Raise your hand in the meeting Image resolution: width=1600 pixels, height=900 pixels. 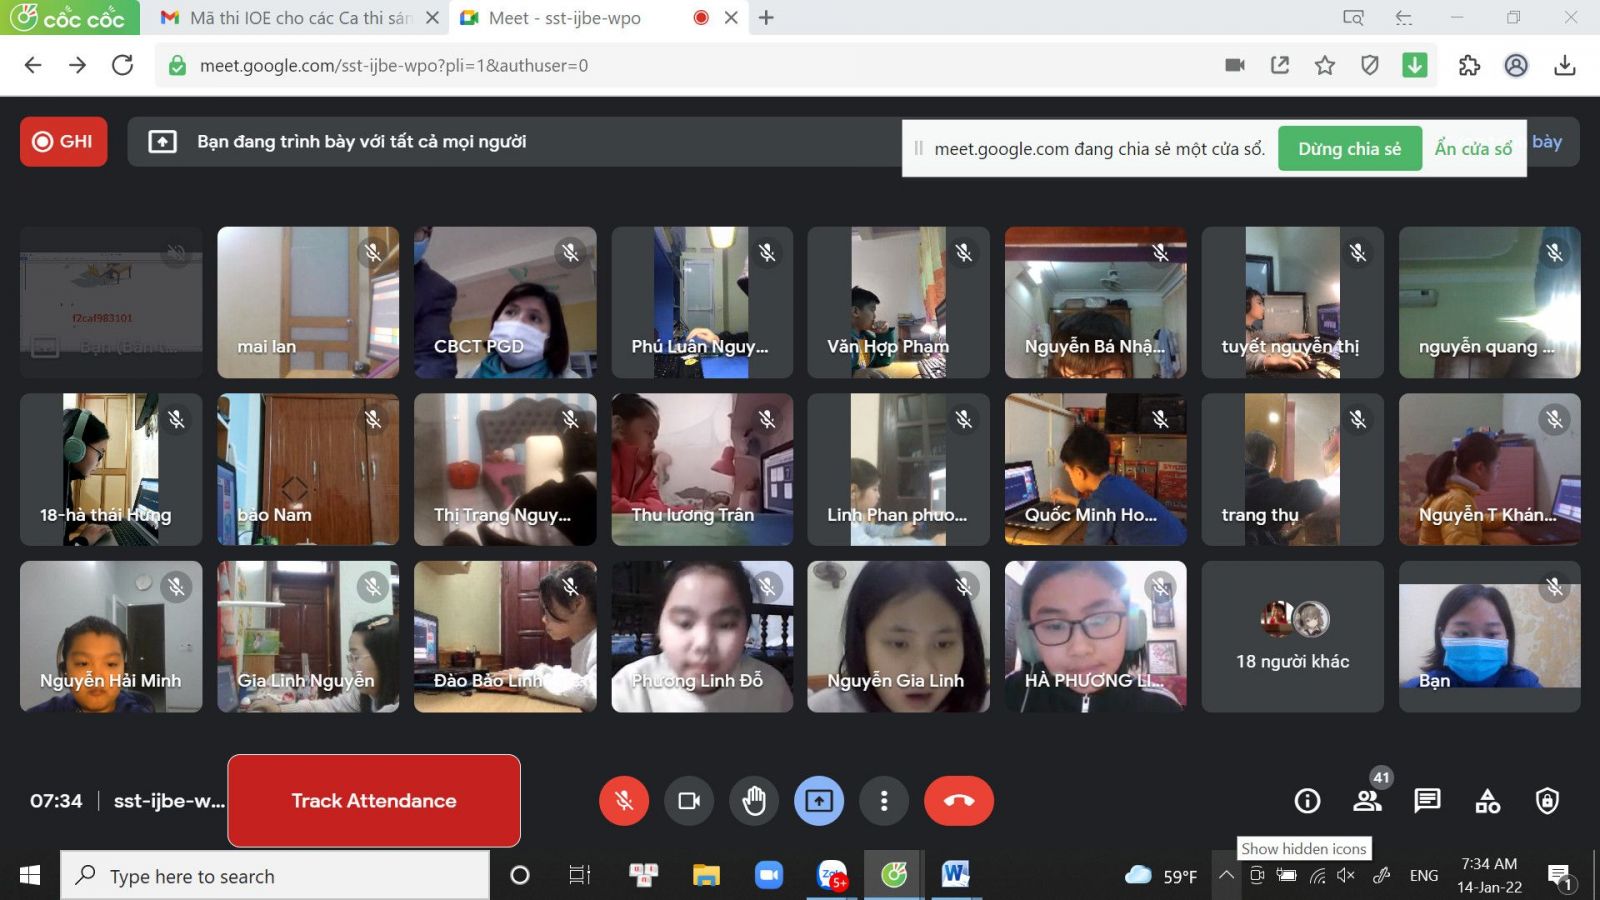coord(754,801)
